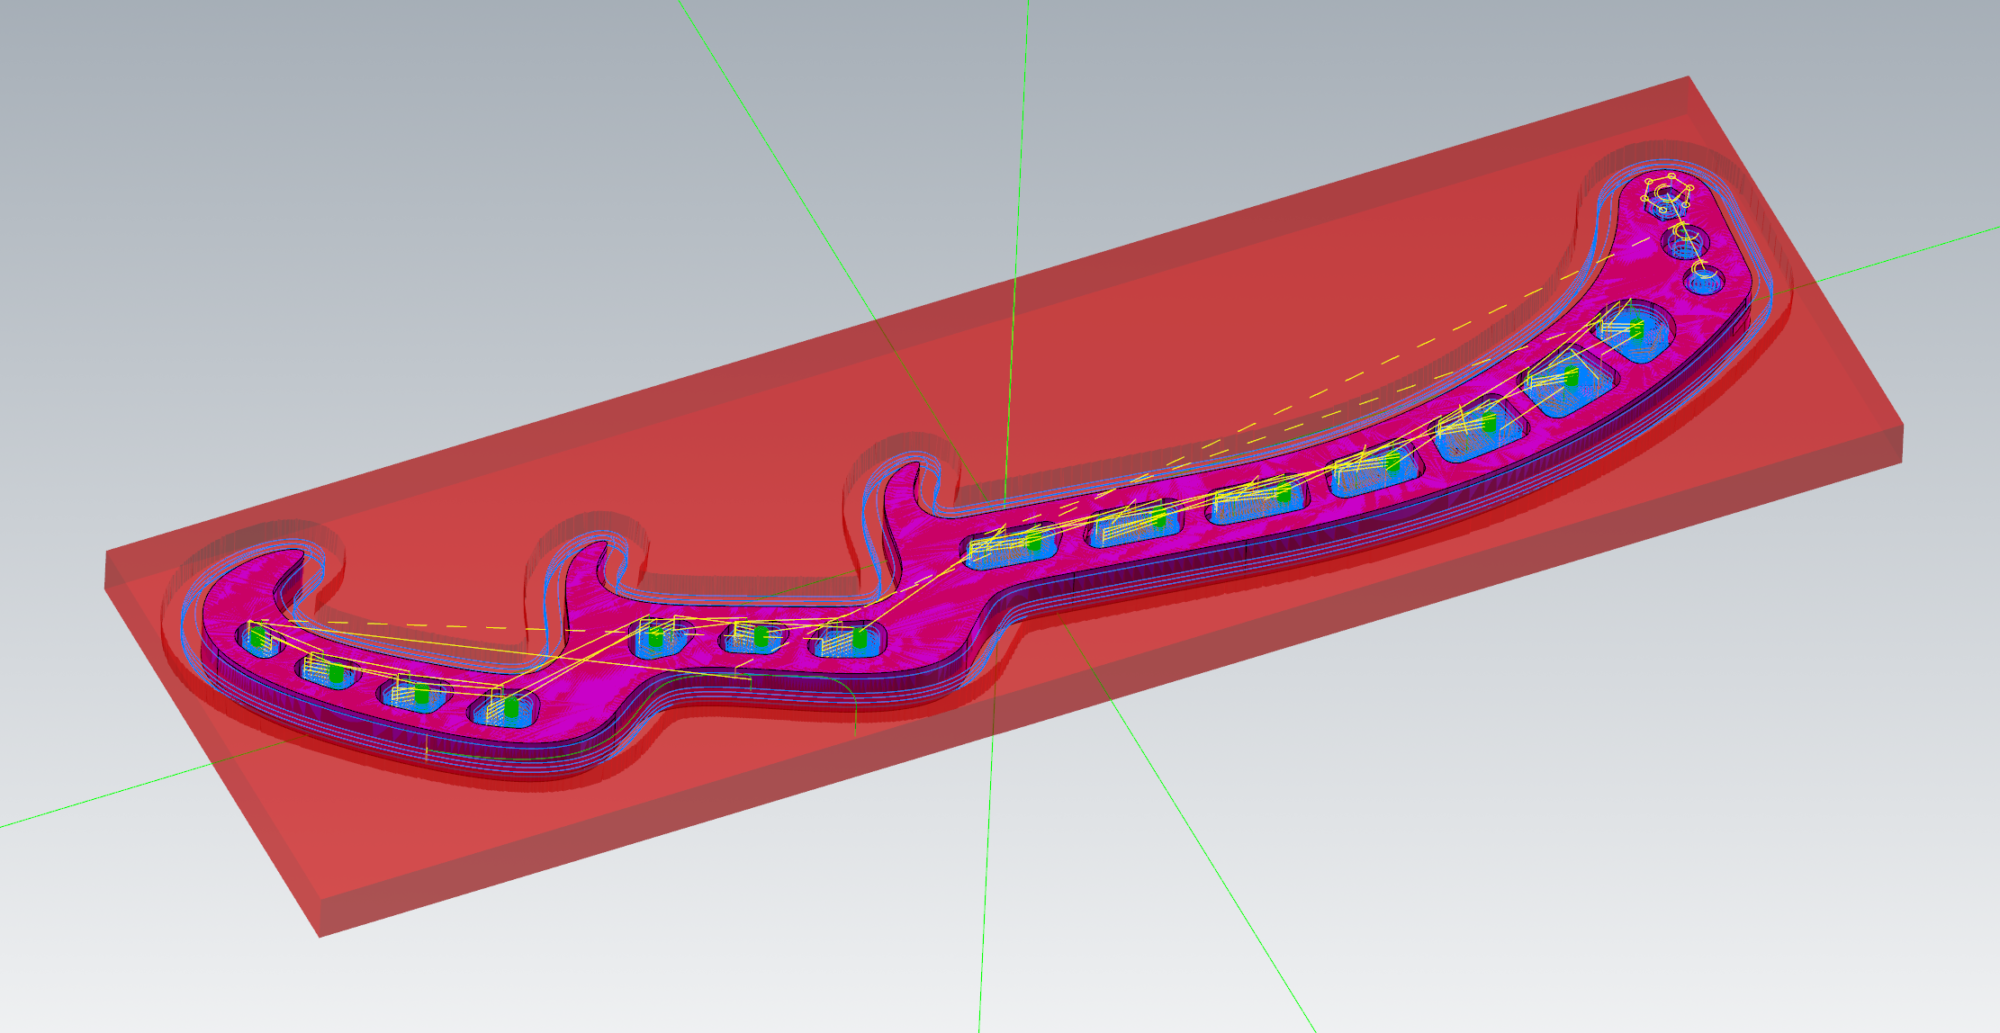Select the red stock block's nearest bottom corner

(x=319, y=935)
